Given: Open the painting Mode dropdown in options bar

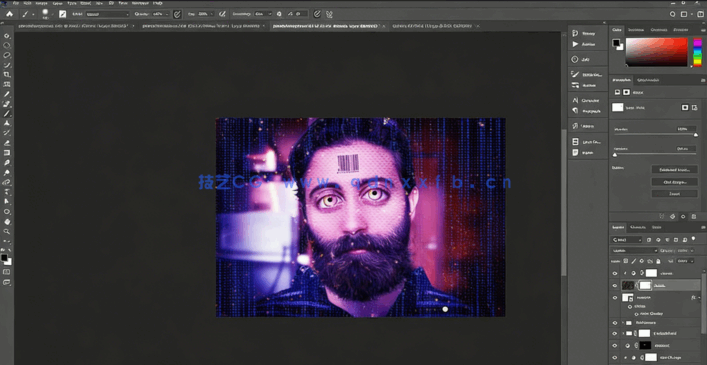Looking at the screenshot, I should 107,14.
